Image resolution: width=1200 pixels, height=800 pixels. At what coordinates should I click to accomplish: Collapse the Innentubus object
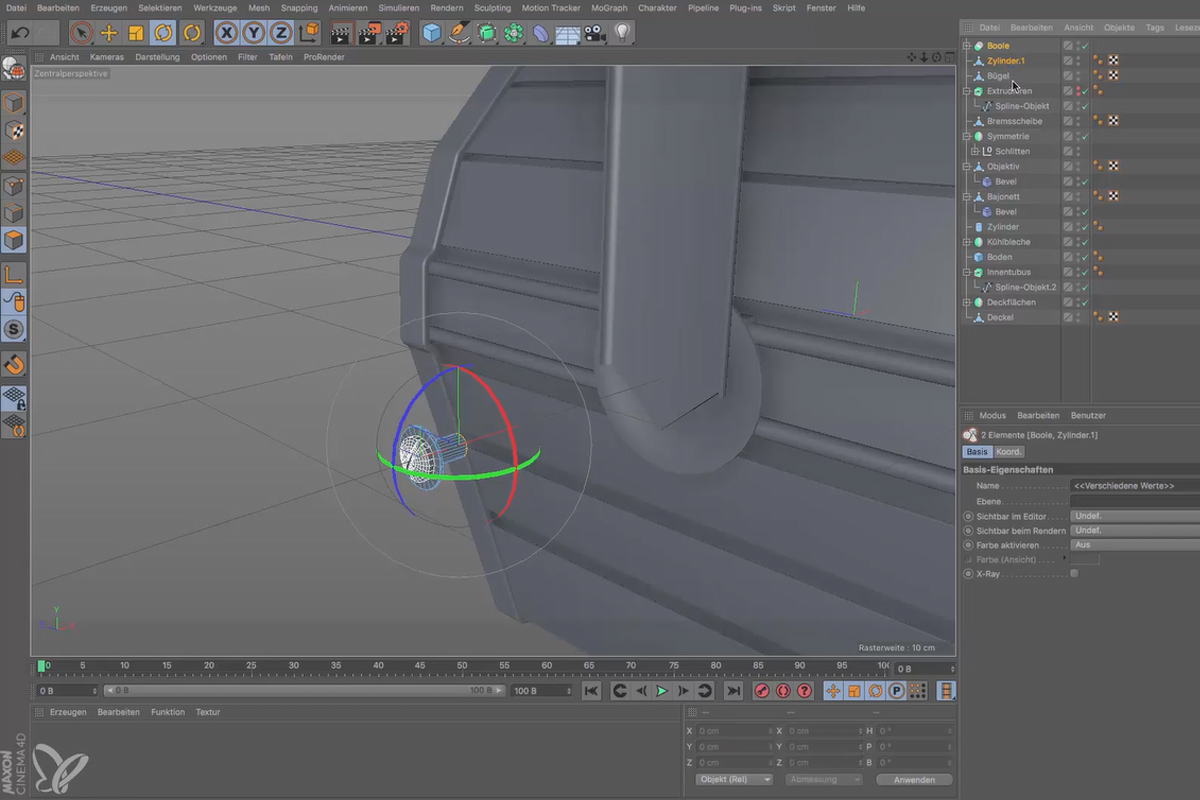pyautogui.click(x=967, y=272)
